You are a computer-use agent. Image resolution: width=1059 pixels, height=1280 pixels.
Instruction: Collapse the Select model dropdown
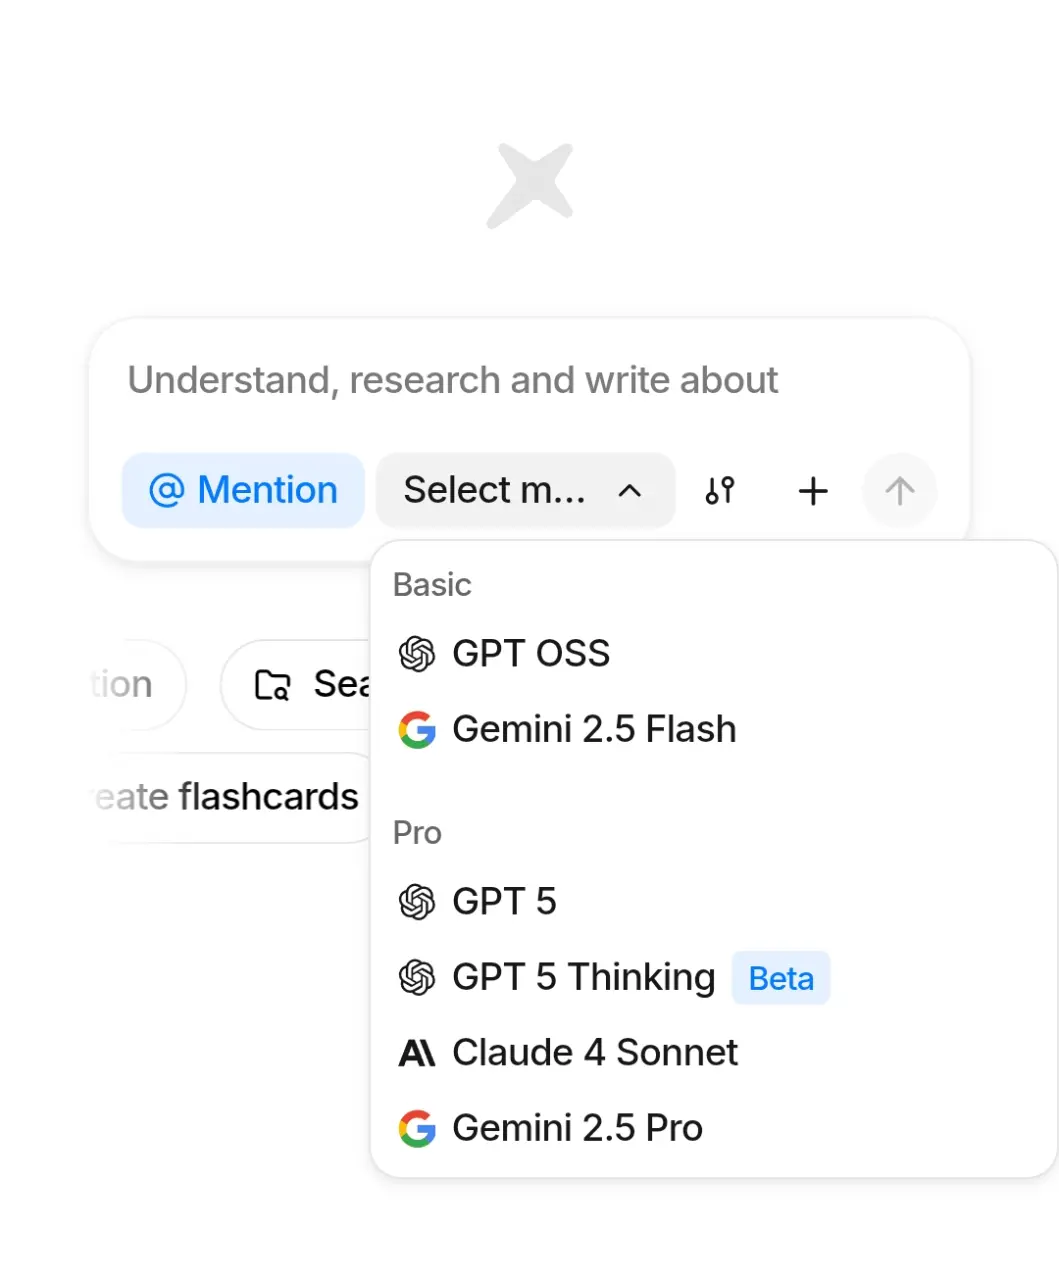526,490
